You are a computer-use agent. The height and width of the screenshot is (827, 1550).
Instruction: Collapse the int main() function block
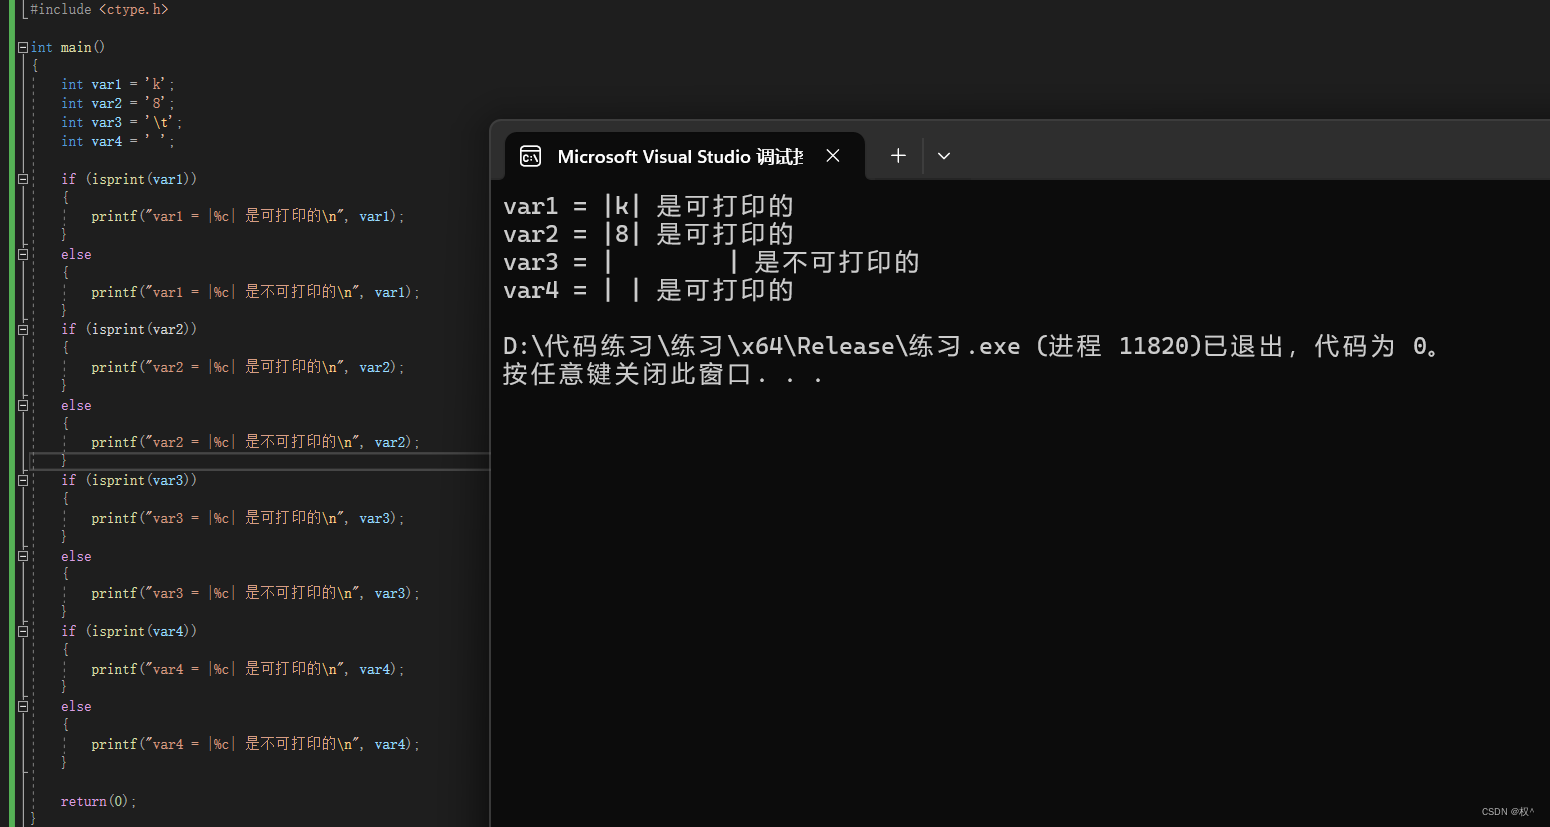23,47
